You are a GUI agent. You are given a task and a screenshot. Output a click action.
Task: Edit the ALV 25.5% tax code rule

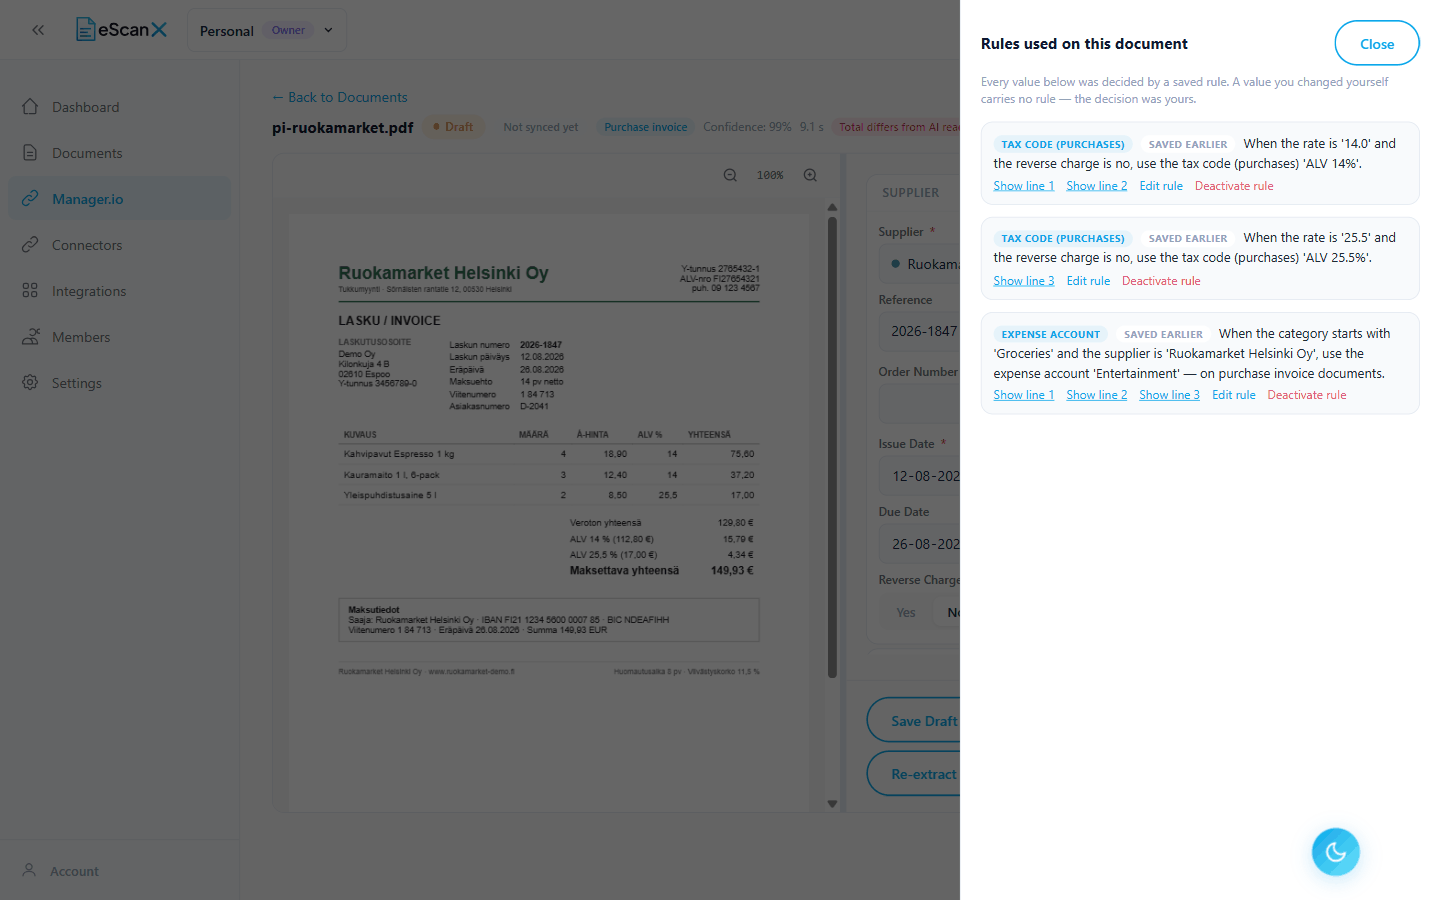(1088, 281)
